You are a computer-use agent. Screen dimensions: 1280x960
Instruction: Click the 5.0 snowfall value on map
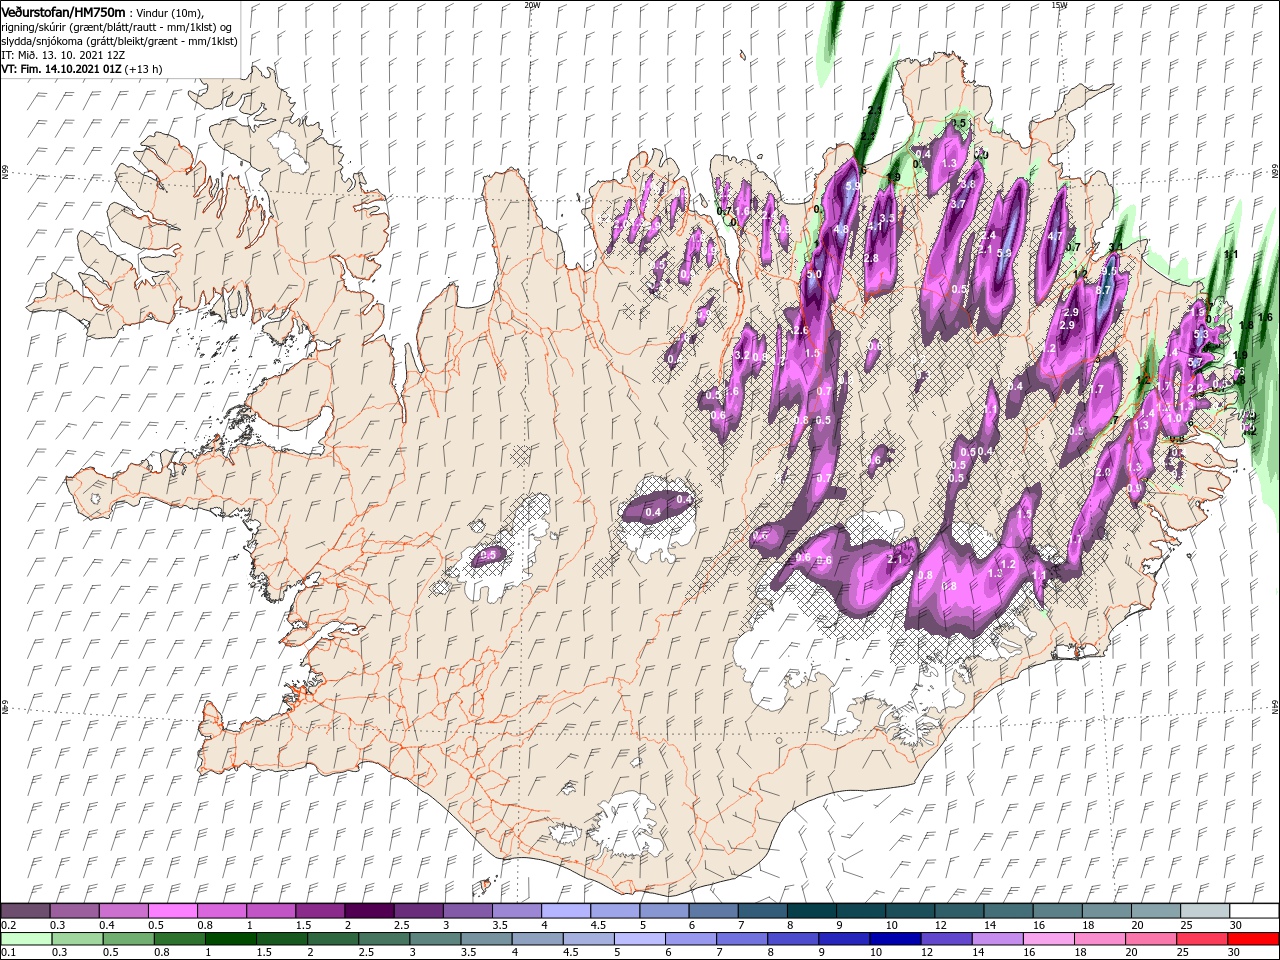coord(814,274)
